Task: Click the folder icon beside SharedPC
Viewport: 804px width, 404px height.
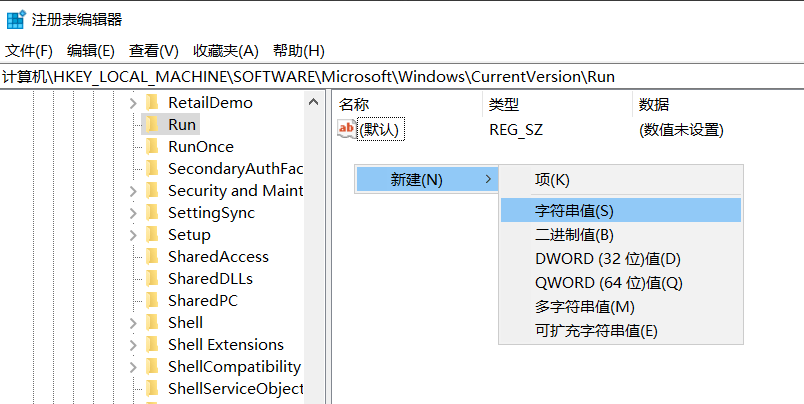Action: pos(152,300)
